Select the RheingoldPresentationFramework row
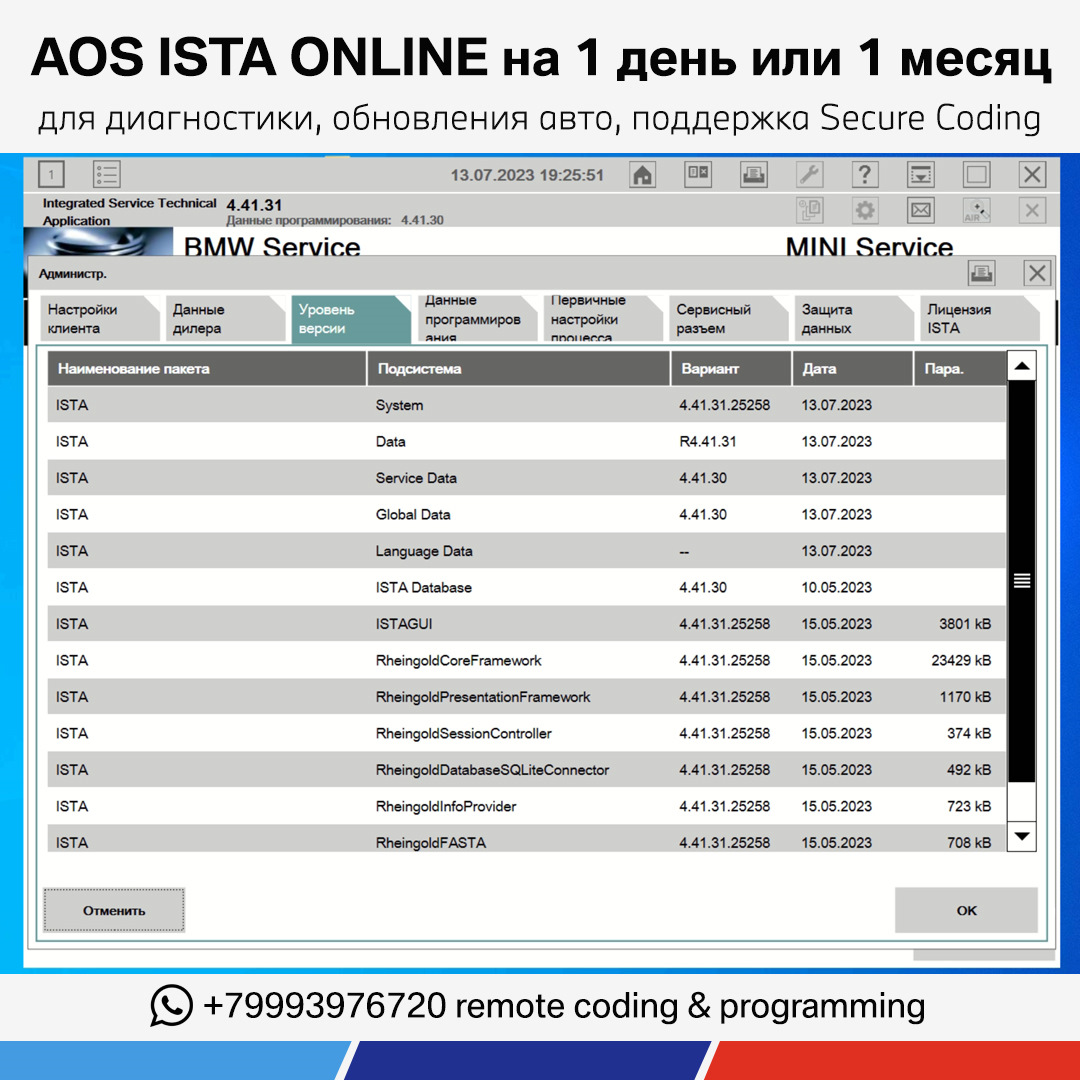Viewport: 1080px width, 1080px height. (x=526, y=697)
